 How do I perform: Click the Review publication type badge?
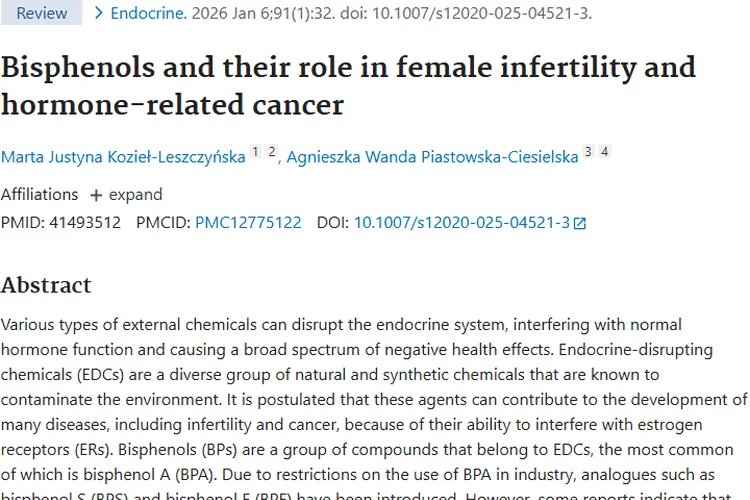41,13
